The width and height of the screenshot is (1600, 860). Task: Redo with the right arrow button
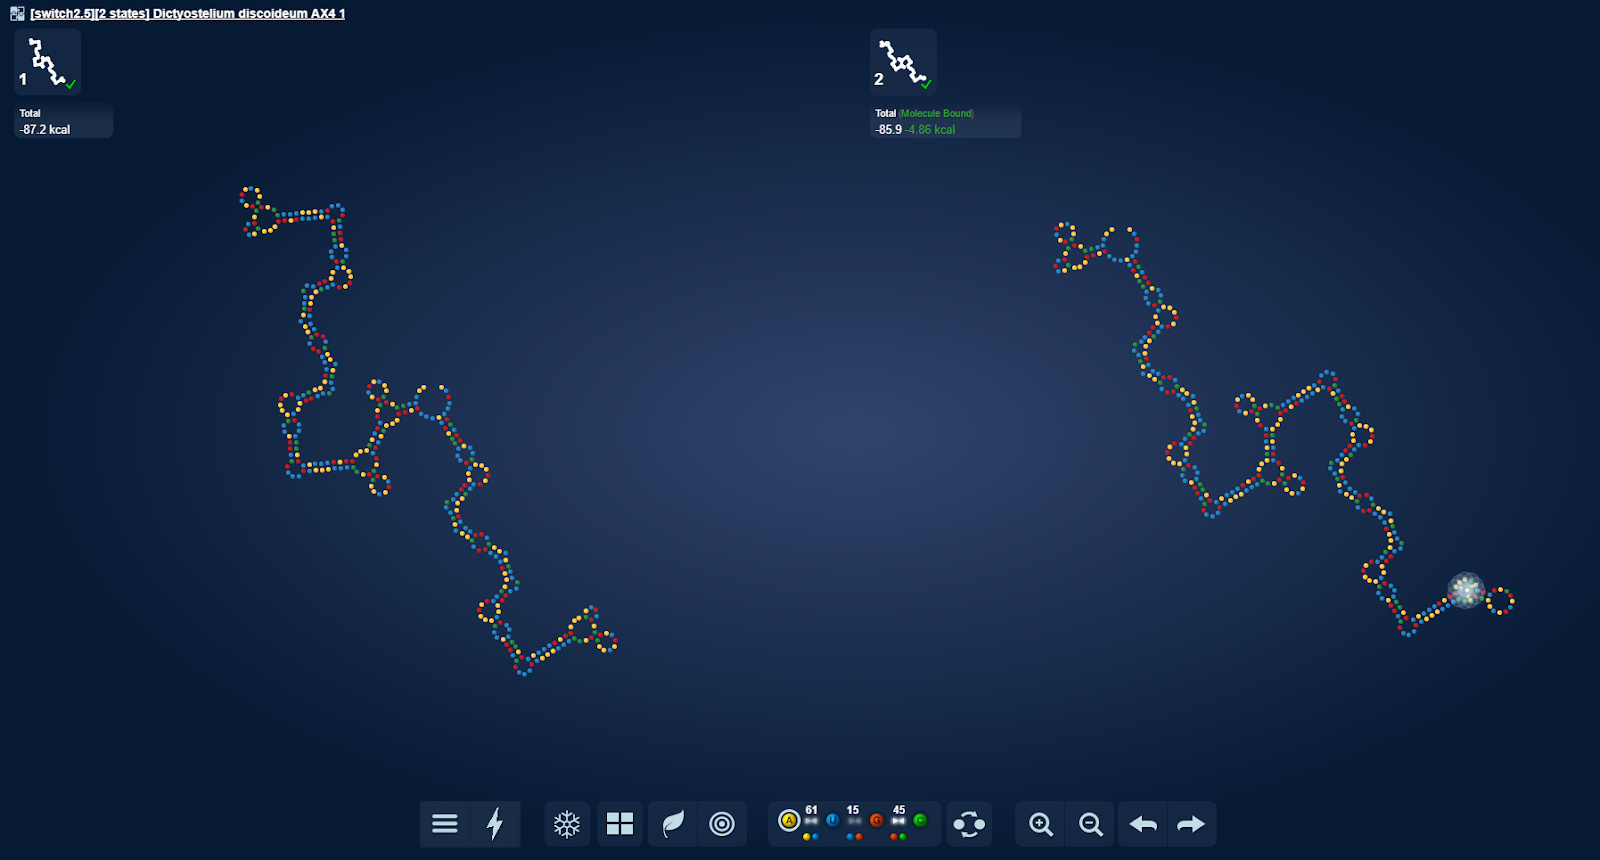tap(1191, 824)
